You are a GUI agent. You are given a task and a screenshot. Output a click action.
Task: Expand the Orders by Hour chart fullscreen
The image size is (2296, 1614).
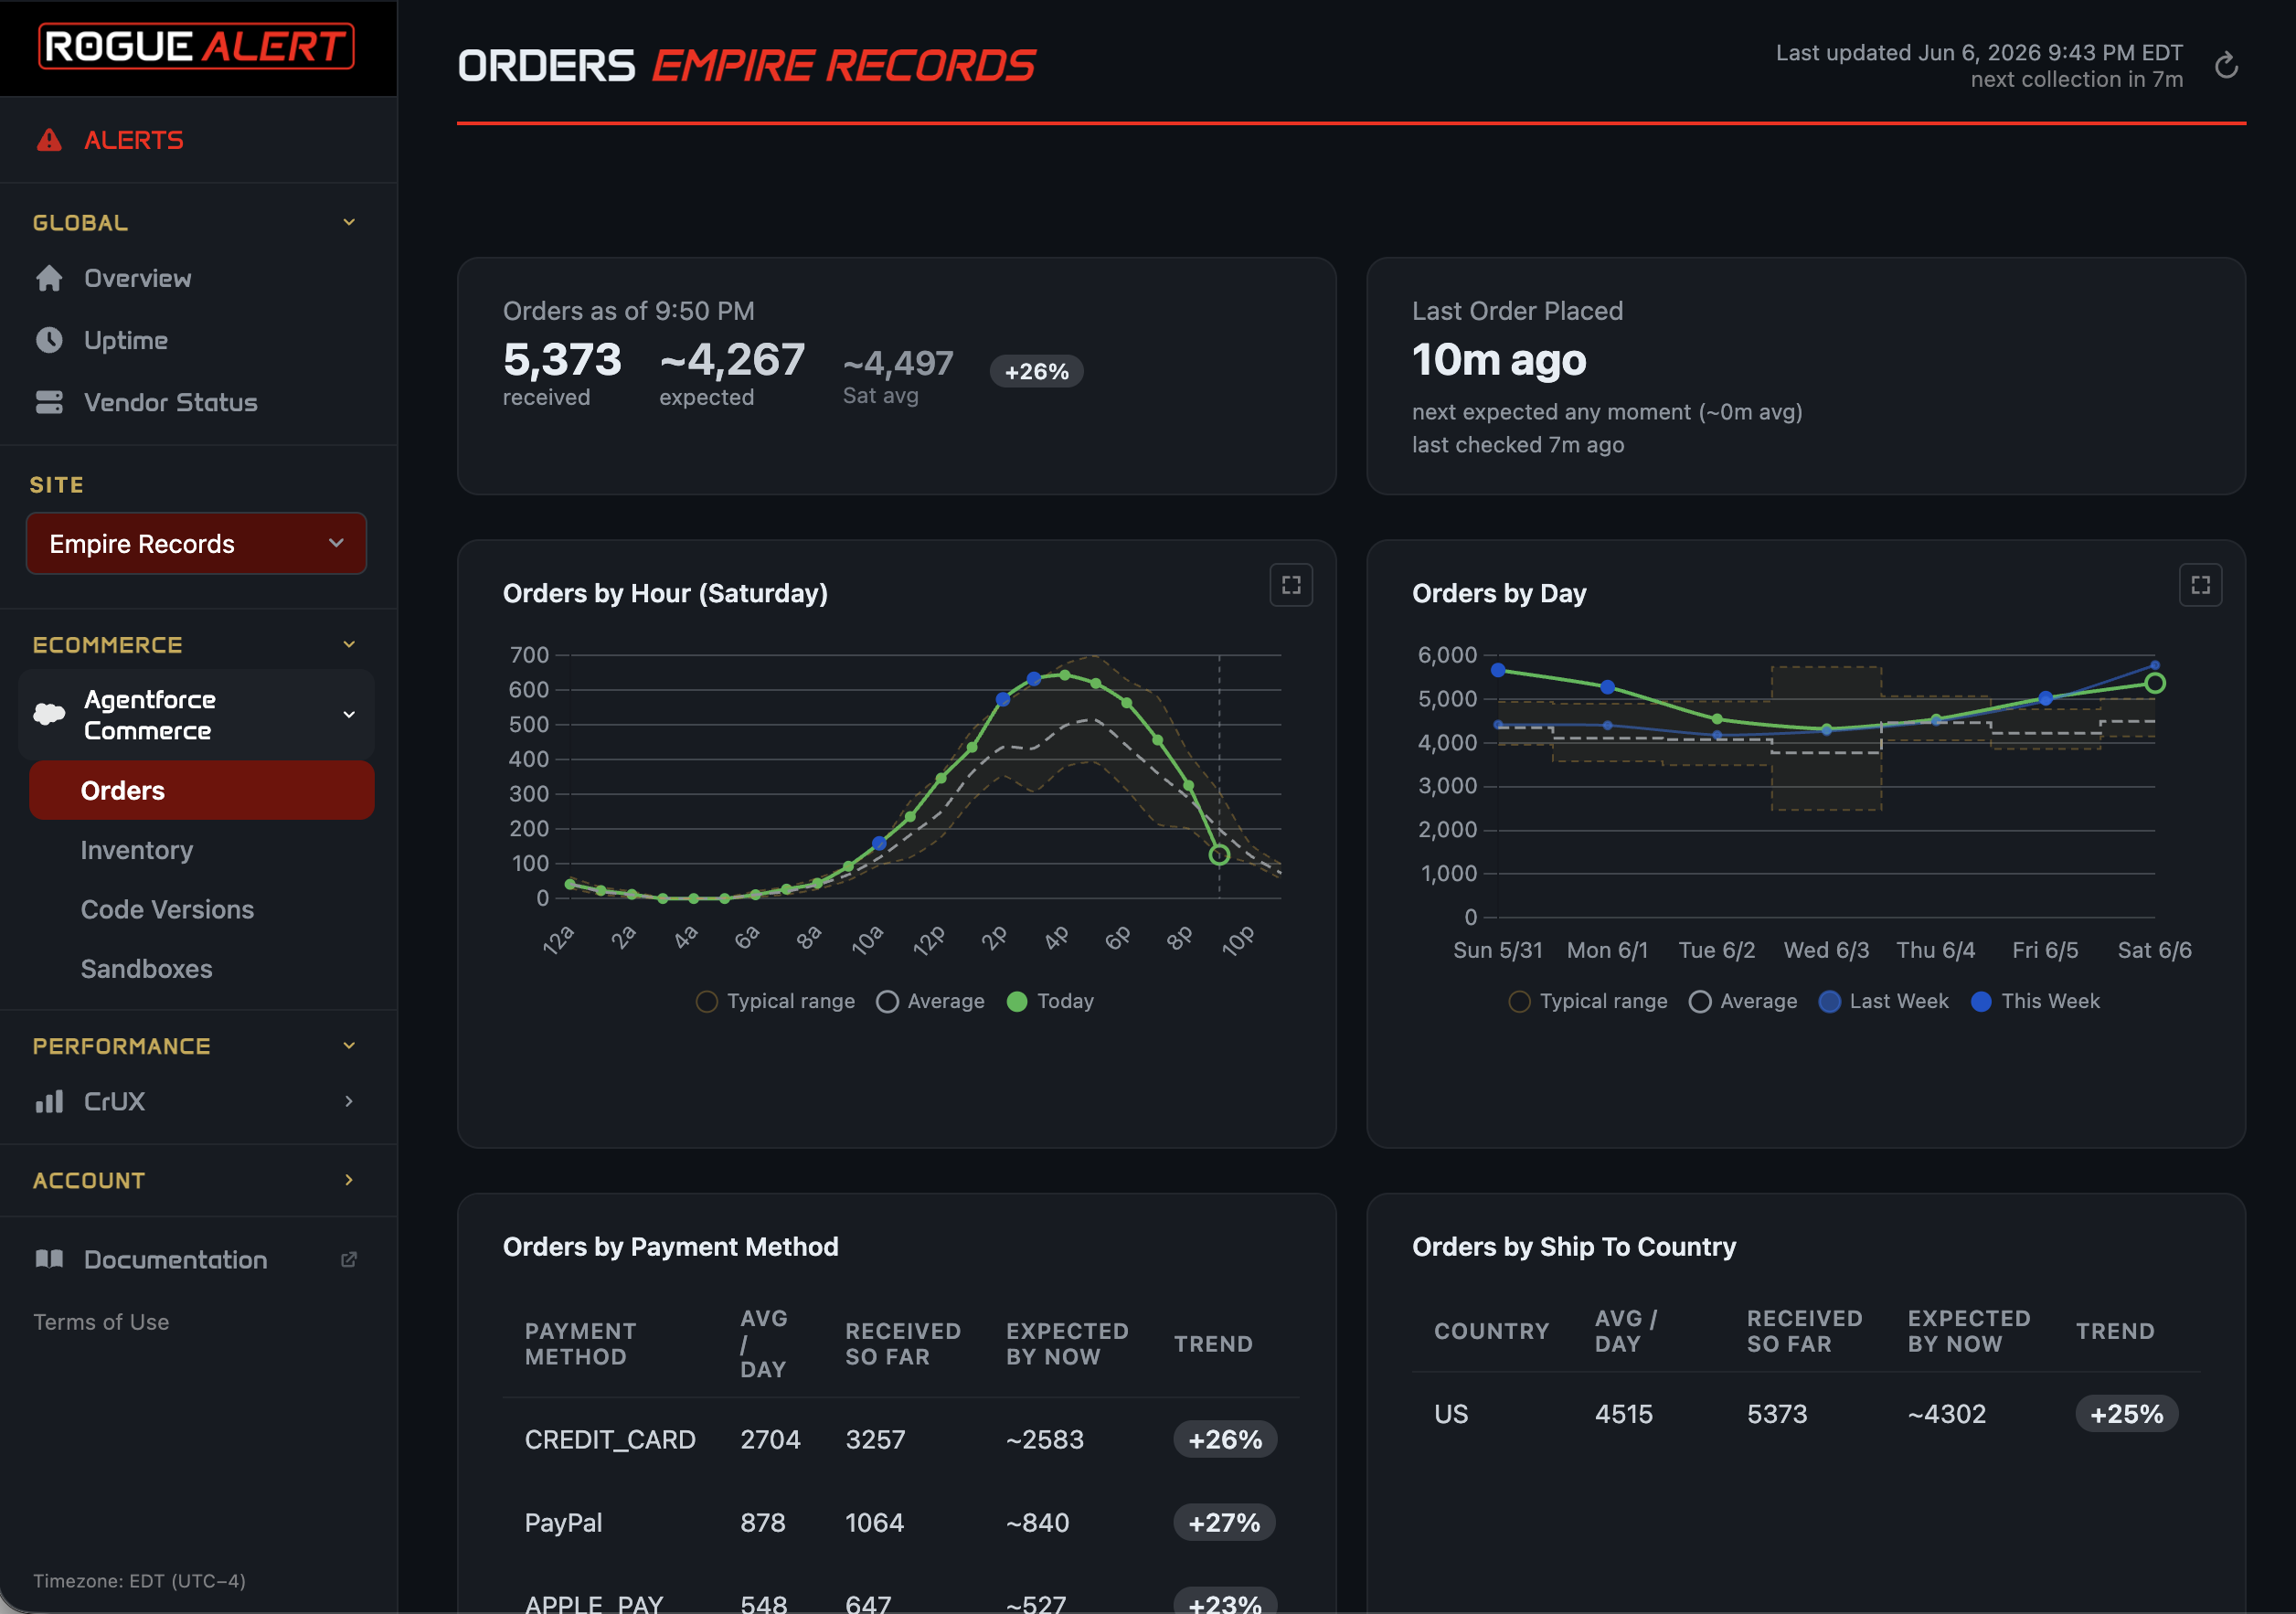click(1291, 585)
